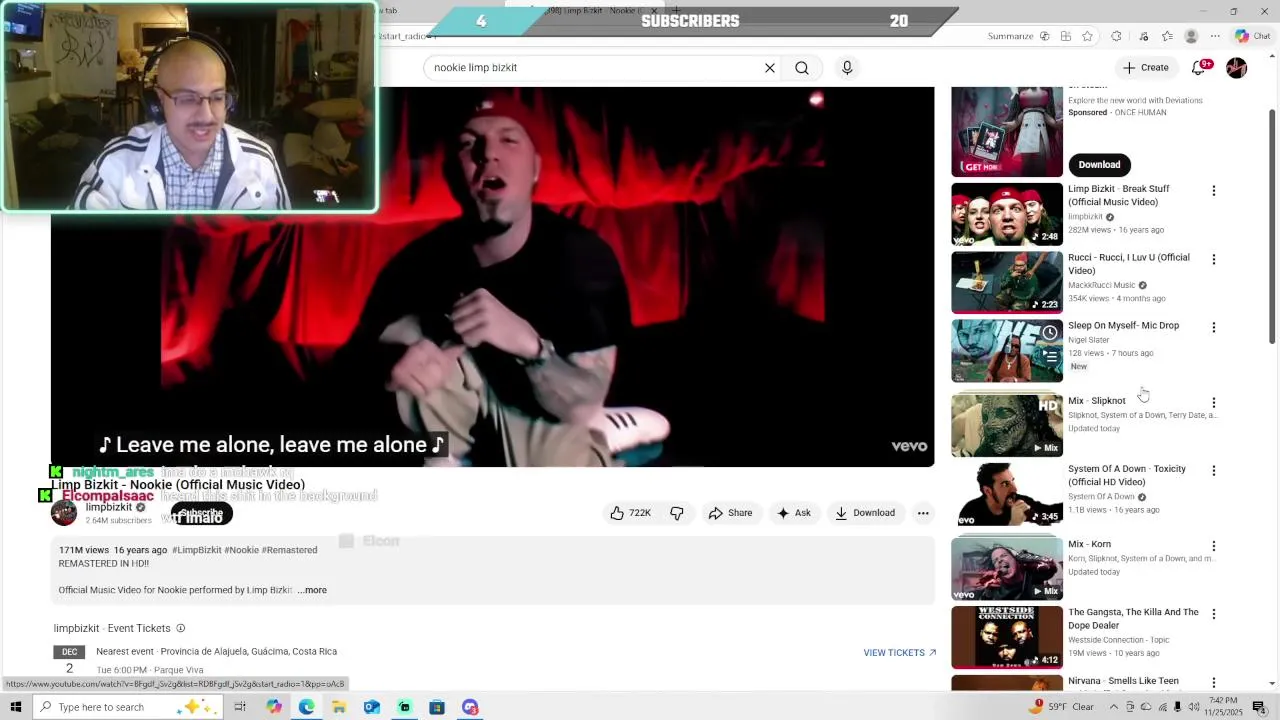The height and width of the screenshot is (720, 1280).
Task: Clear the YouTube search box text
Action: coord(770,68)
